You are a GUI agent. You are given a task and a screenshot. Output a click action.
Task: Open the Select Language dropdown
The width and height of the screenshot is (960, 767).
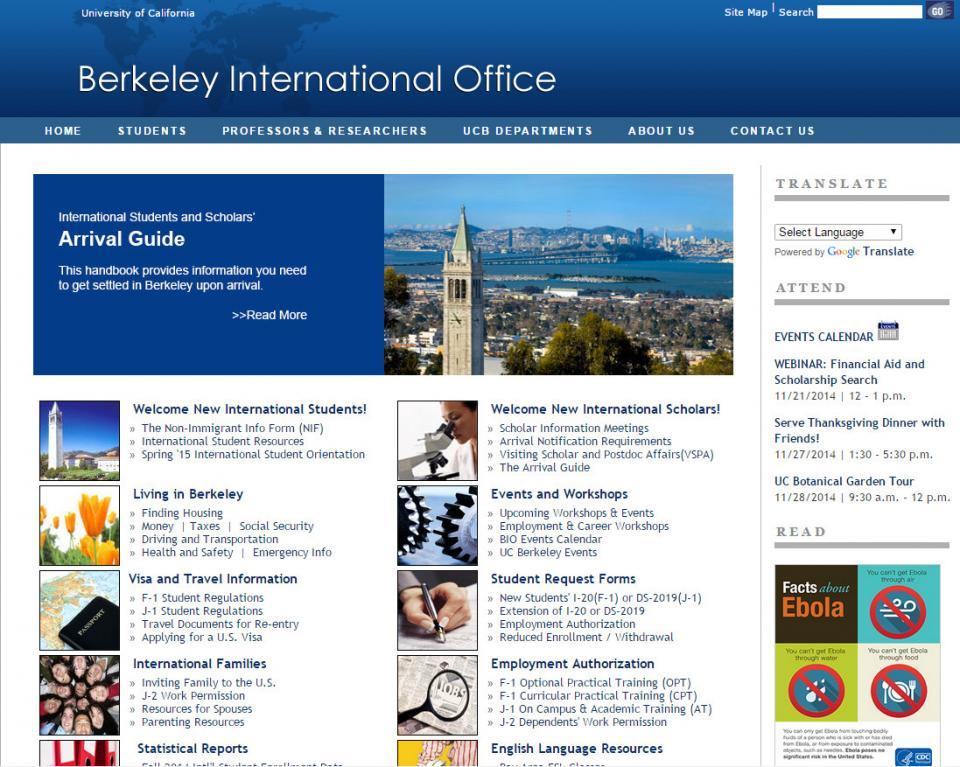point(838,232)
